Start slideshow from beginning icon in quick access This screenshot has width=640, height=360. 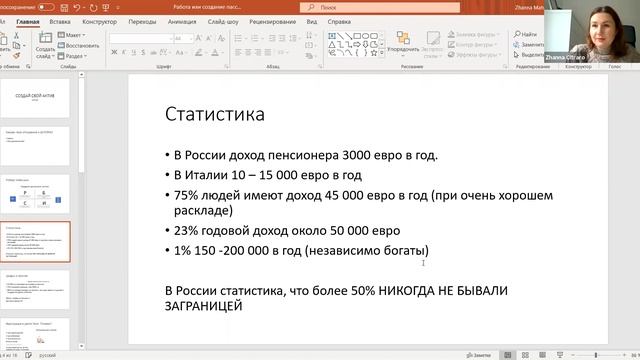(106, 7)
